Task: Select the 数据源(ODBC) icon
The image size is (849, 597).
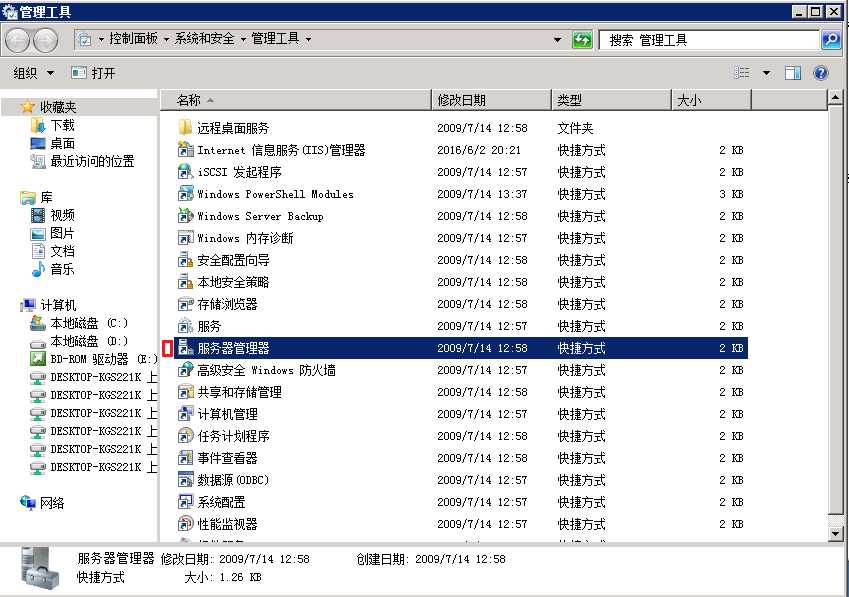Action: pyautogui.click(x=185, y=480)
